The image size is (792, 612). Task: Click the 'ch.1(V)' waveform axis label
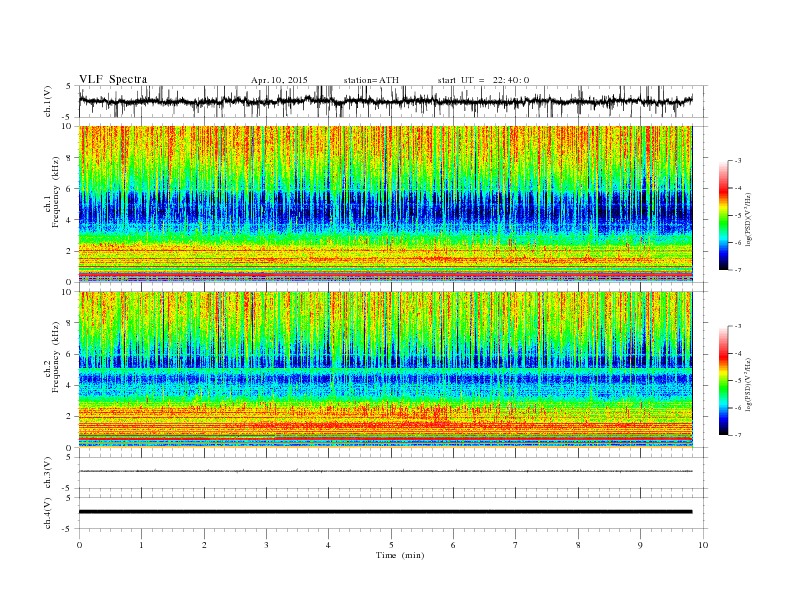click(x=48, y=101)
